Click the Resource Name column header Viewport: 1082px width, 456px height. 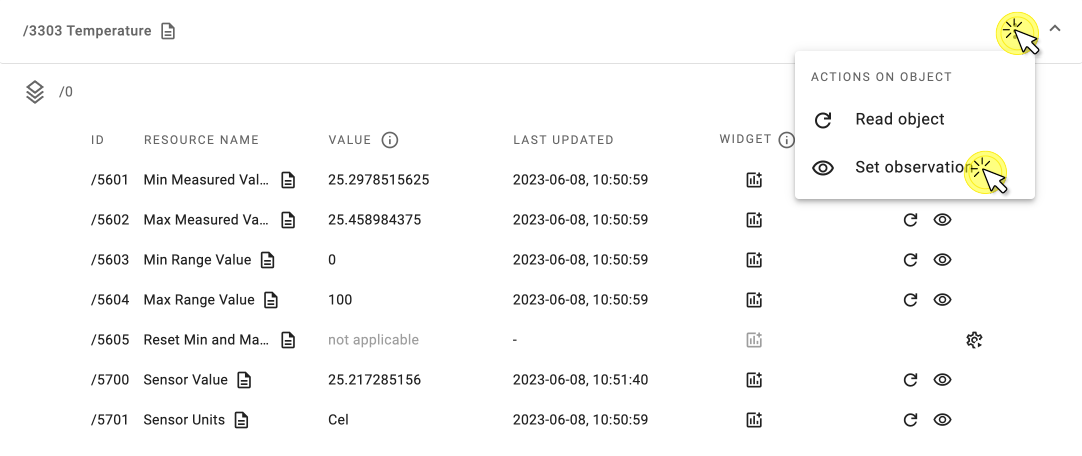point(201,140)
